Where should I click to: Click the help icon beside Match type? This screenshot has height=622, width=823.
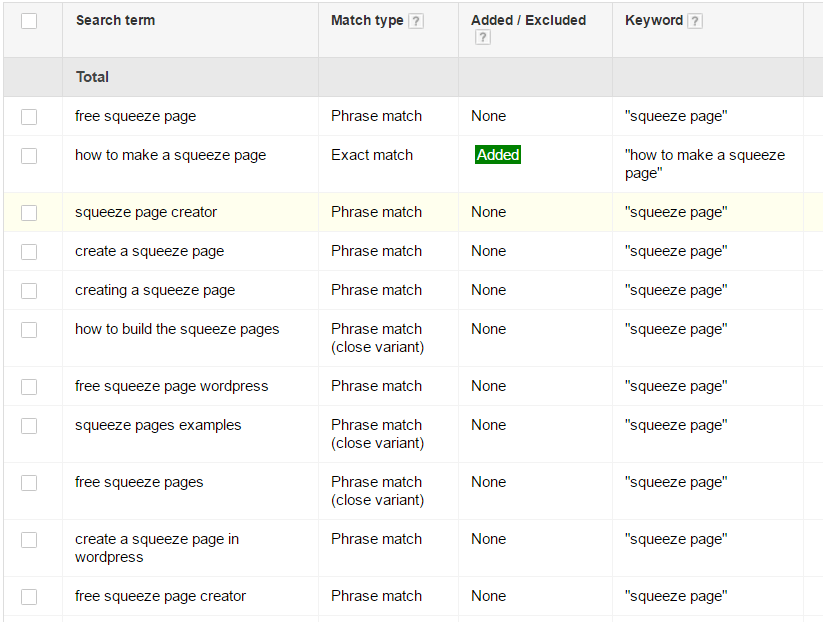pyautogui.click(x=416, y=21)
